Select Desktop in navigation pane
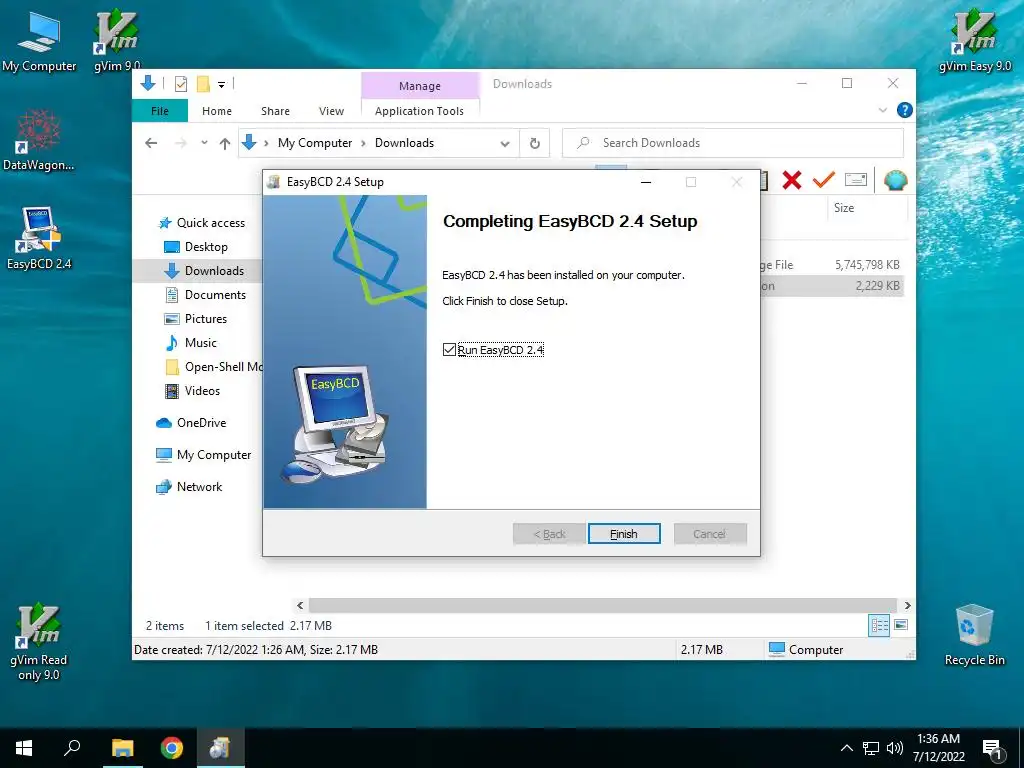The image size is (1024, 768). pos(196,247)
